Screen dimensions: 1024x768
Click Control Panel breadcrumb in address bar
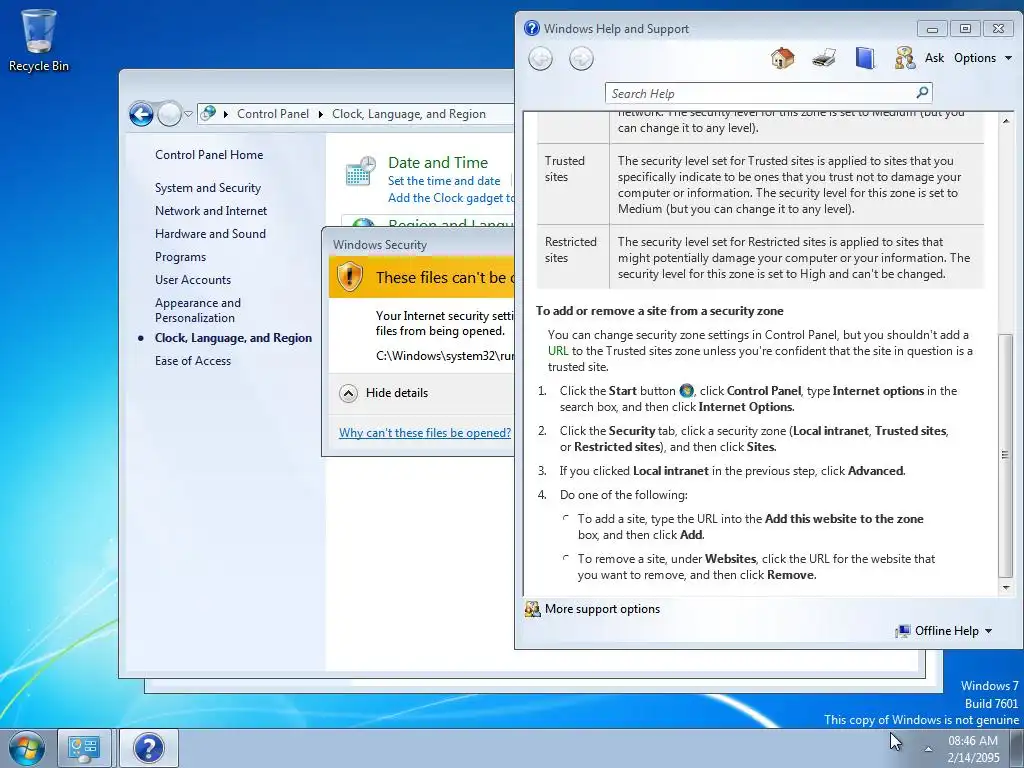(x=273, y=114)
